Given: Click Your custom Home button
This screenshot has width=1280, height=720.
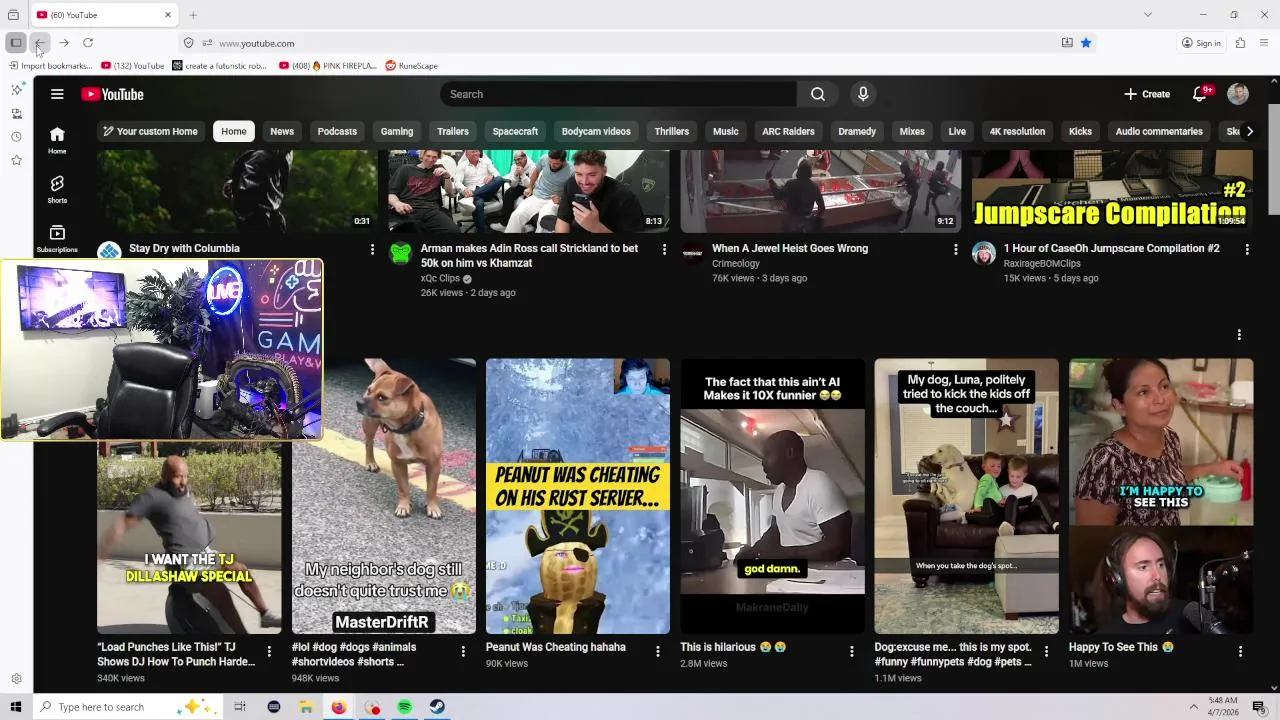Looking at the screenshot, I should (149, 131).
